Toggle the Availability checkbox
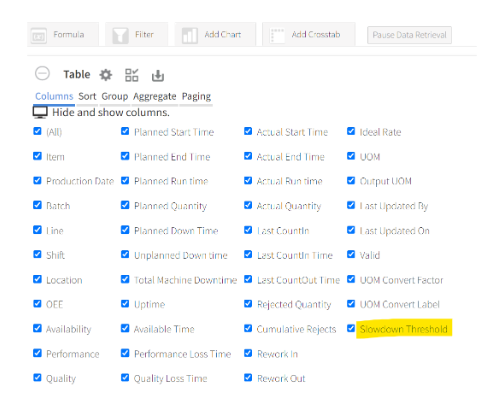 click(37, 328)
